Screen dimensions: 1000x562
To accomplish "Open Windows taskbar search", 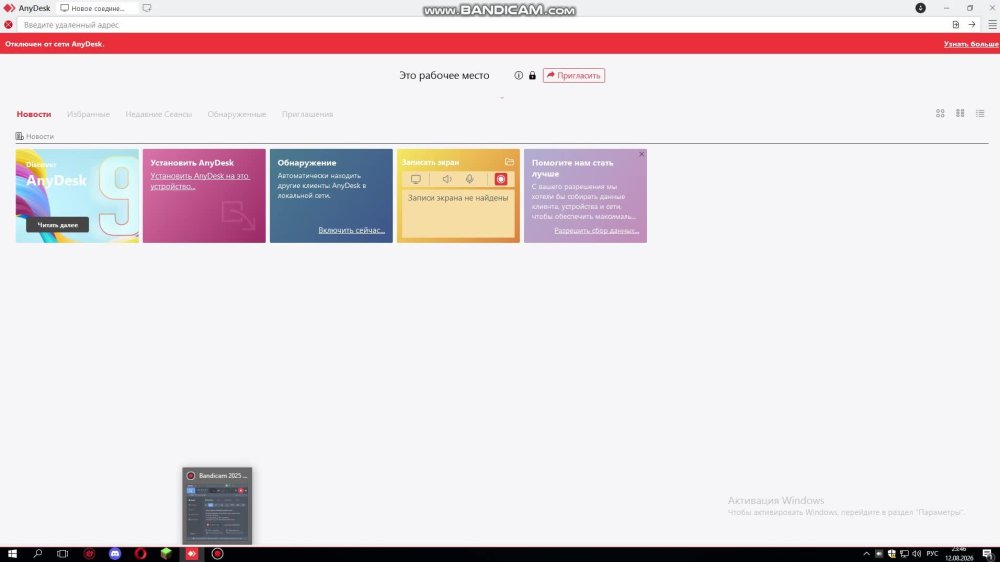I will tap(38, 554).
